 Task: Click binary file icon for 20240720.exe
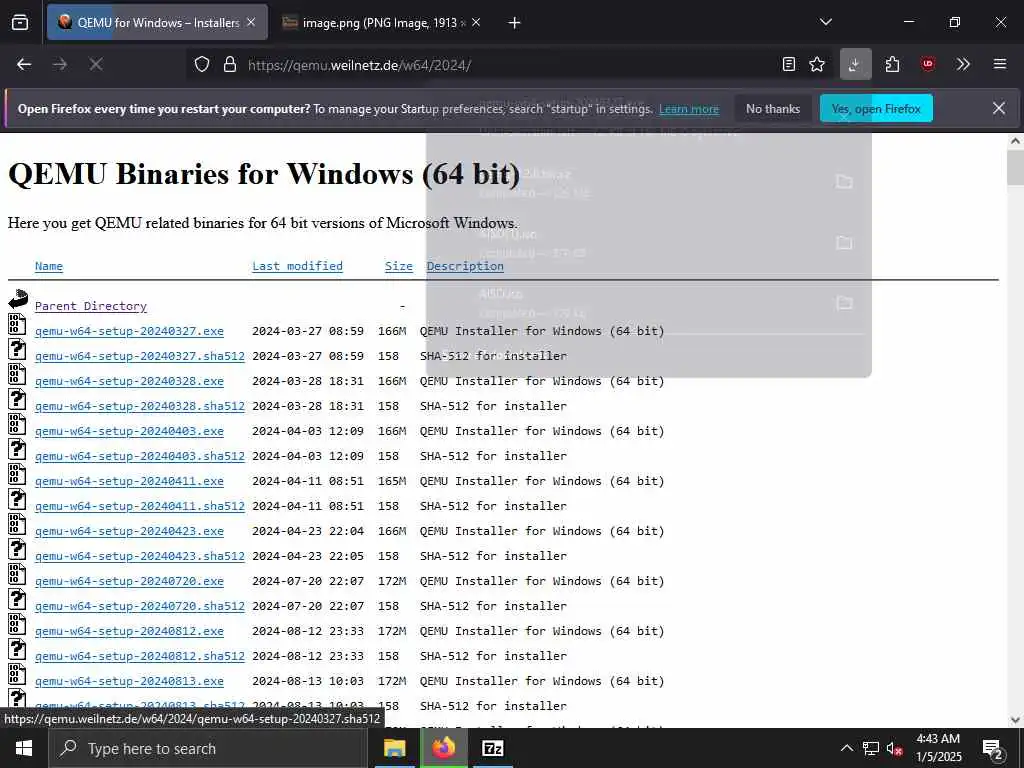17,575
